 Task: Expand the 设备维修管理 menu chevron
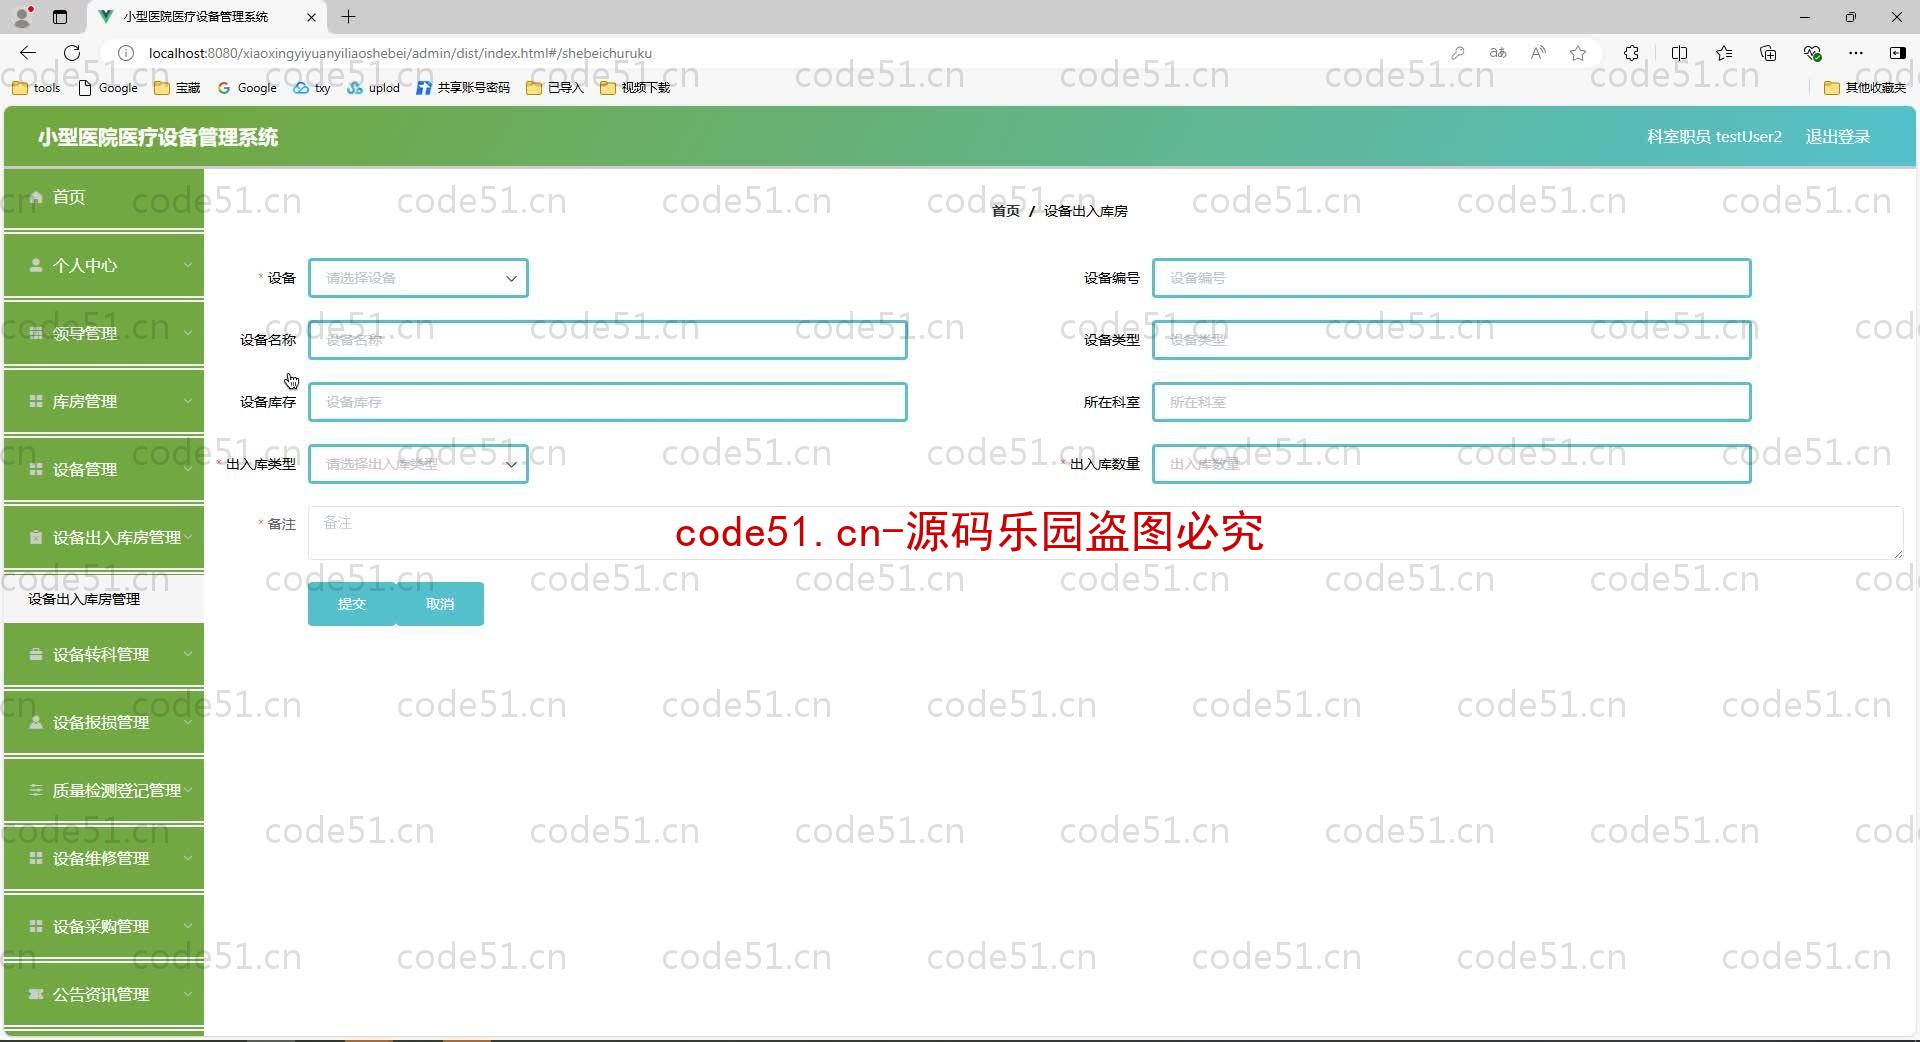tap(187, 858)
